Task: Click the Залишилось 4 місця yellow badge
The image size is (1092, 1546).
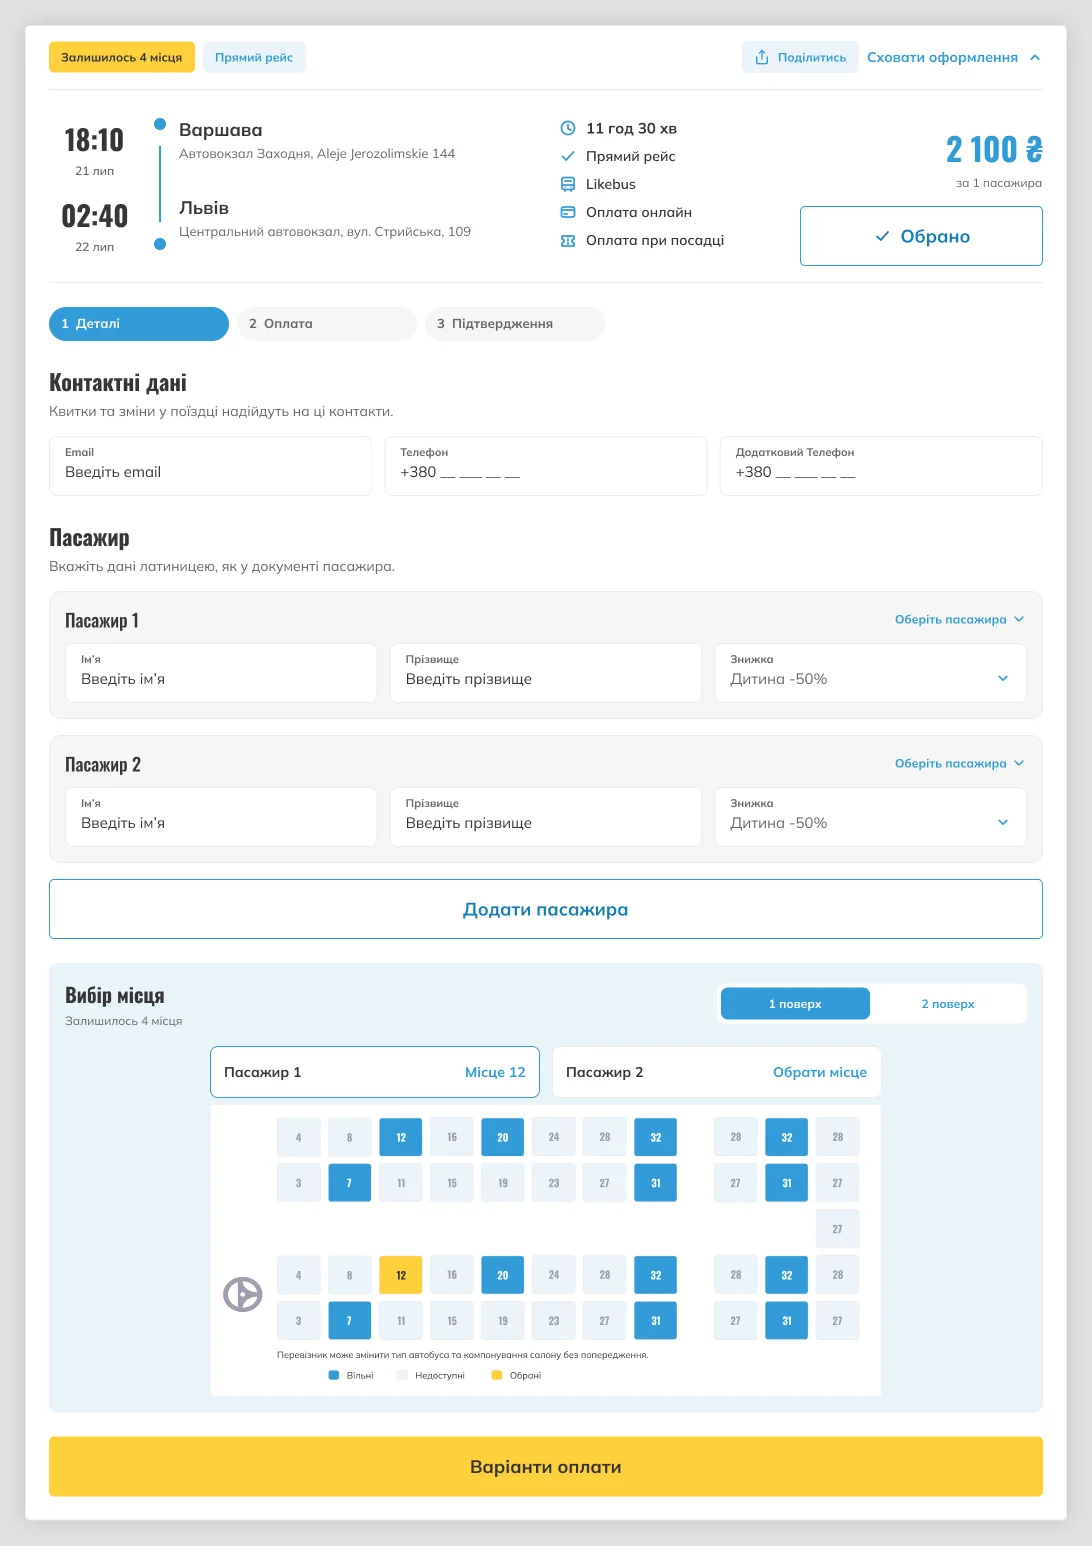Action: point(122,57)
